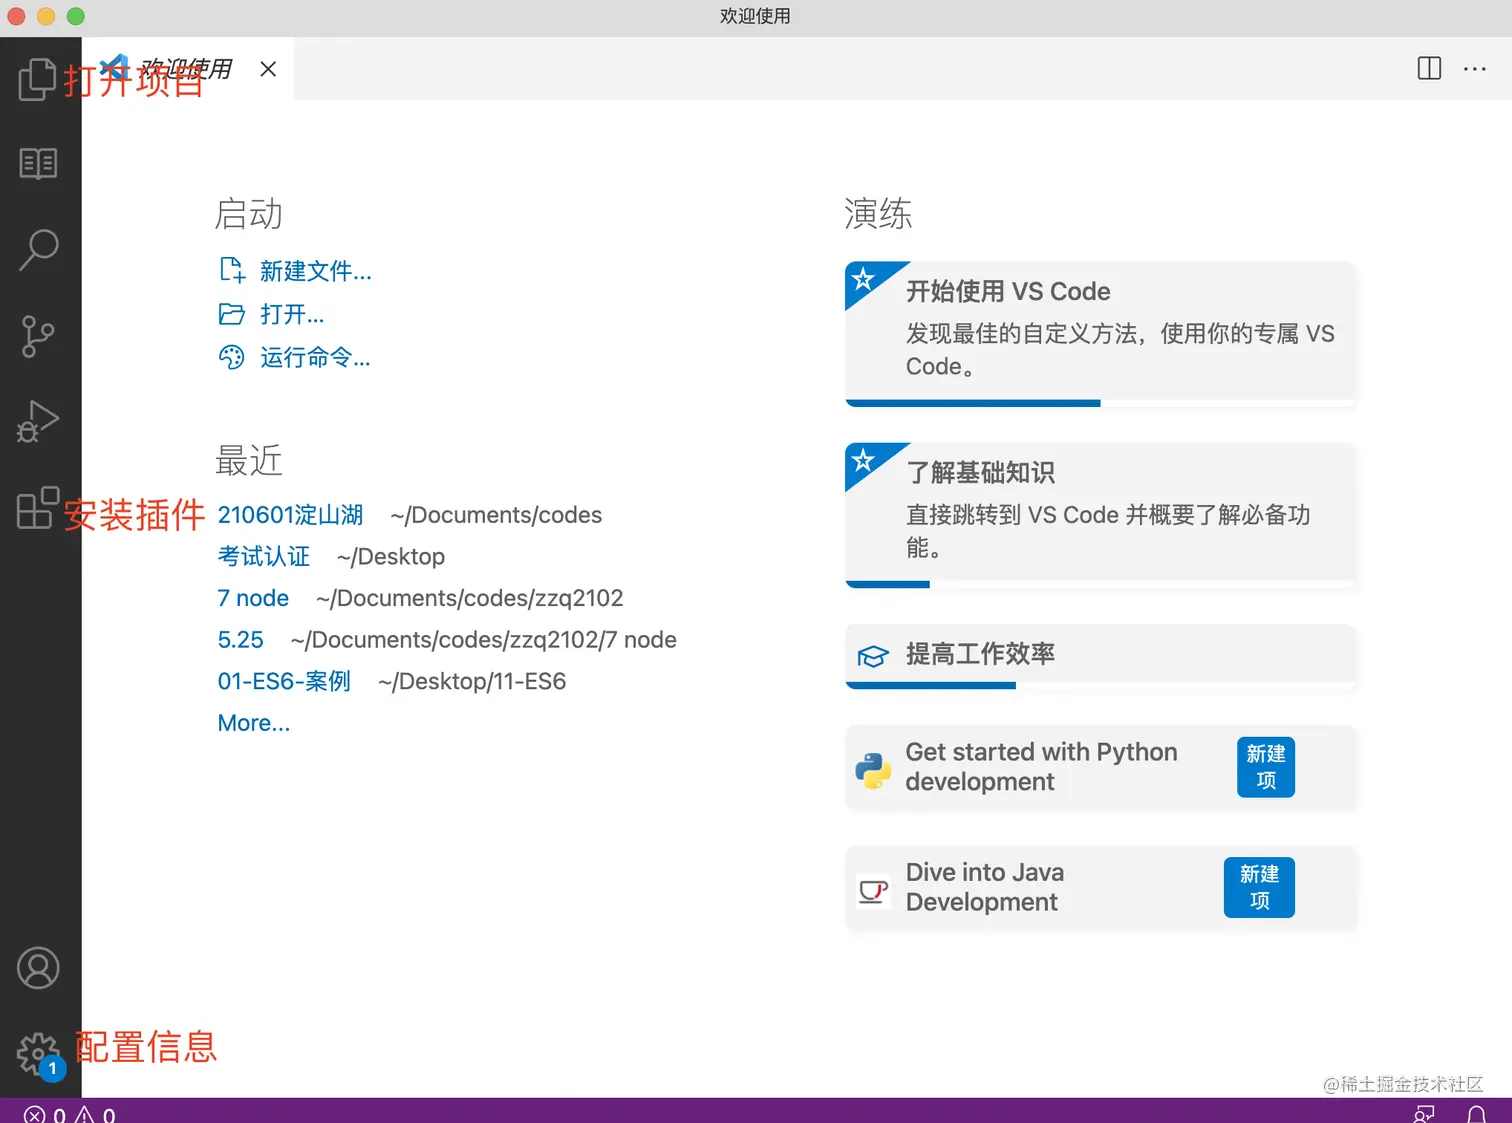
Task: Click the 新建文件... link
Action: 316,271
